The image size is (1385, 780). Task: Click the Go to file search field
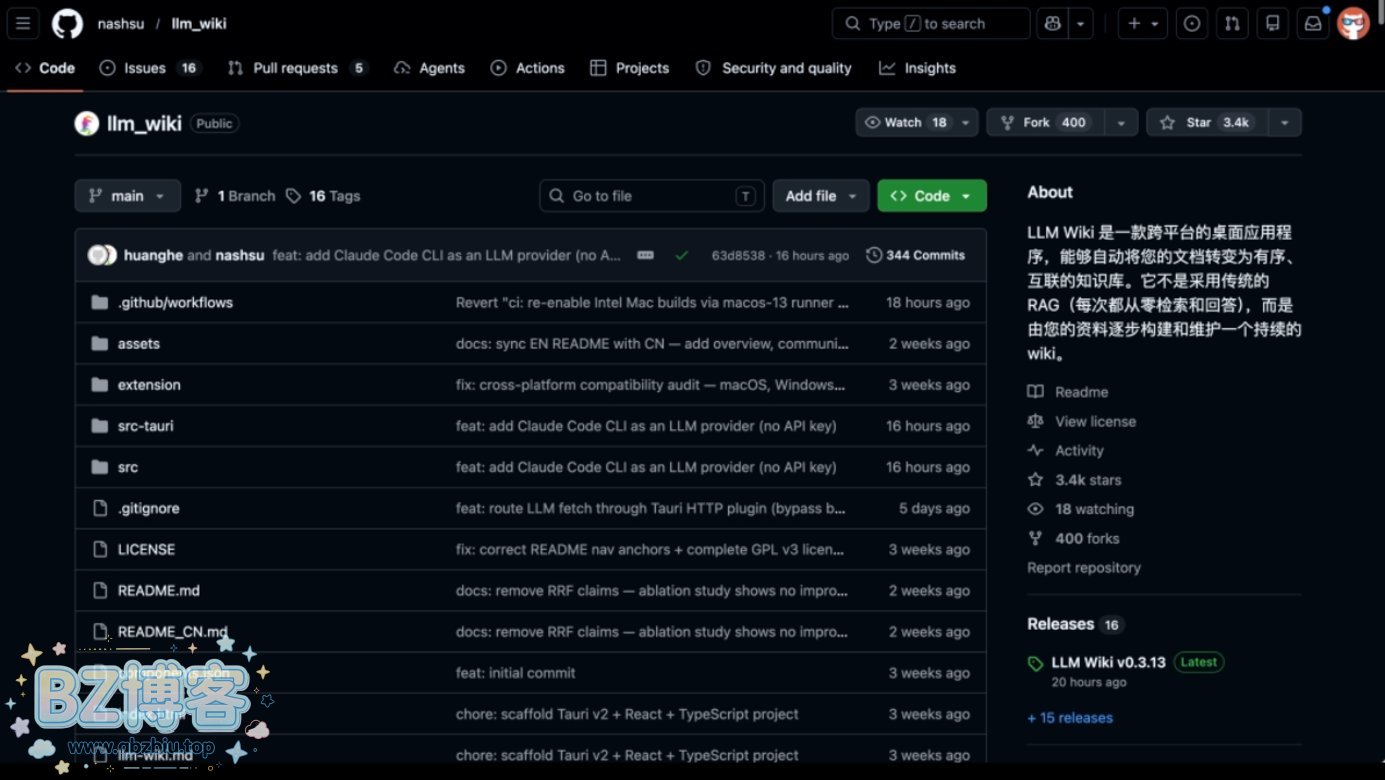pyautogui.click(x=651, y=196)
